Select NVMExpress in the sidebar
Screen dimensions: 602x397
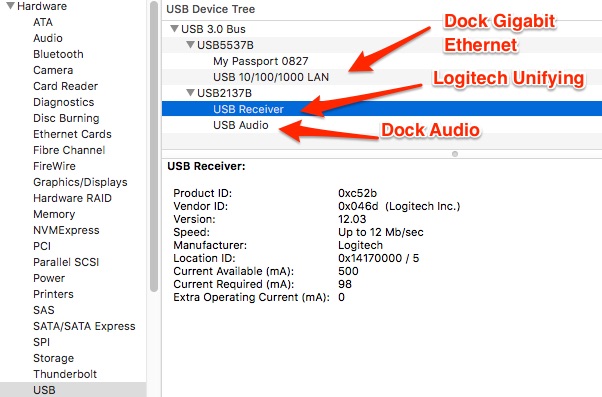tap(66, 230)
